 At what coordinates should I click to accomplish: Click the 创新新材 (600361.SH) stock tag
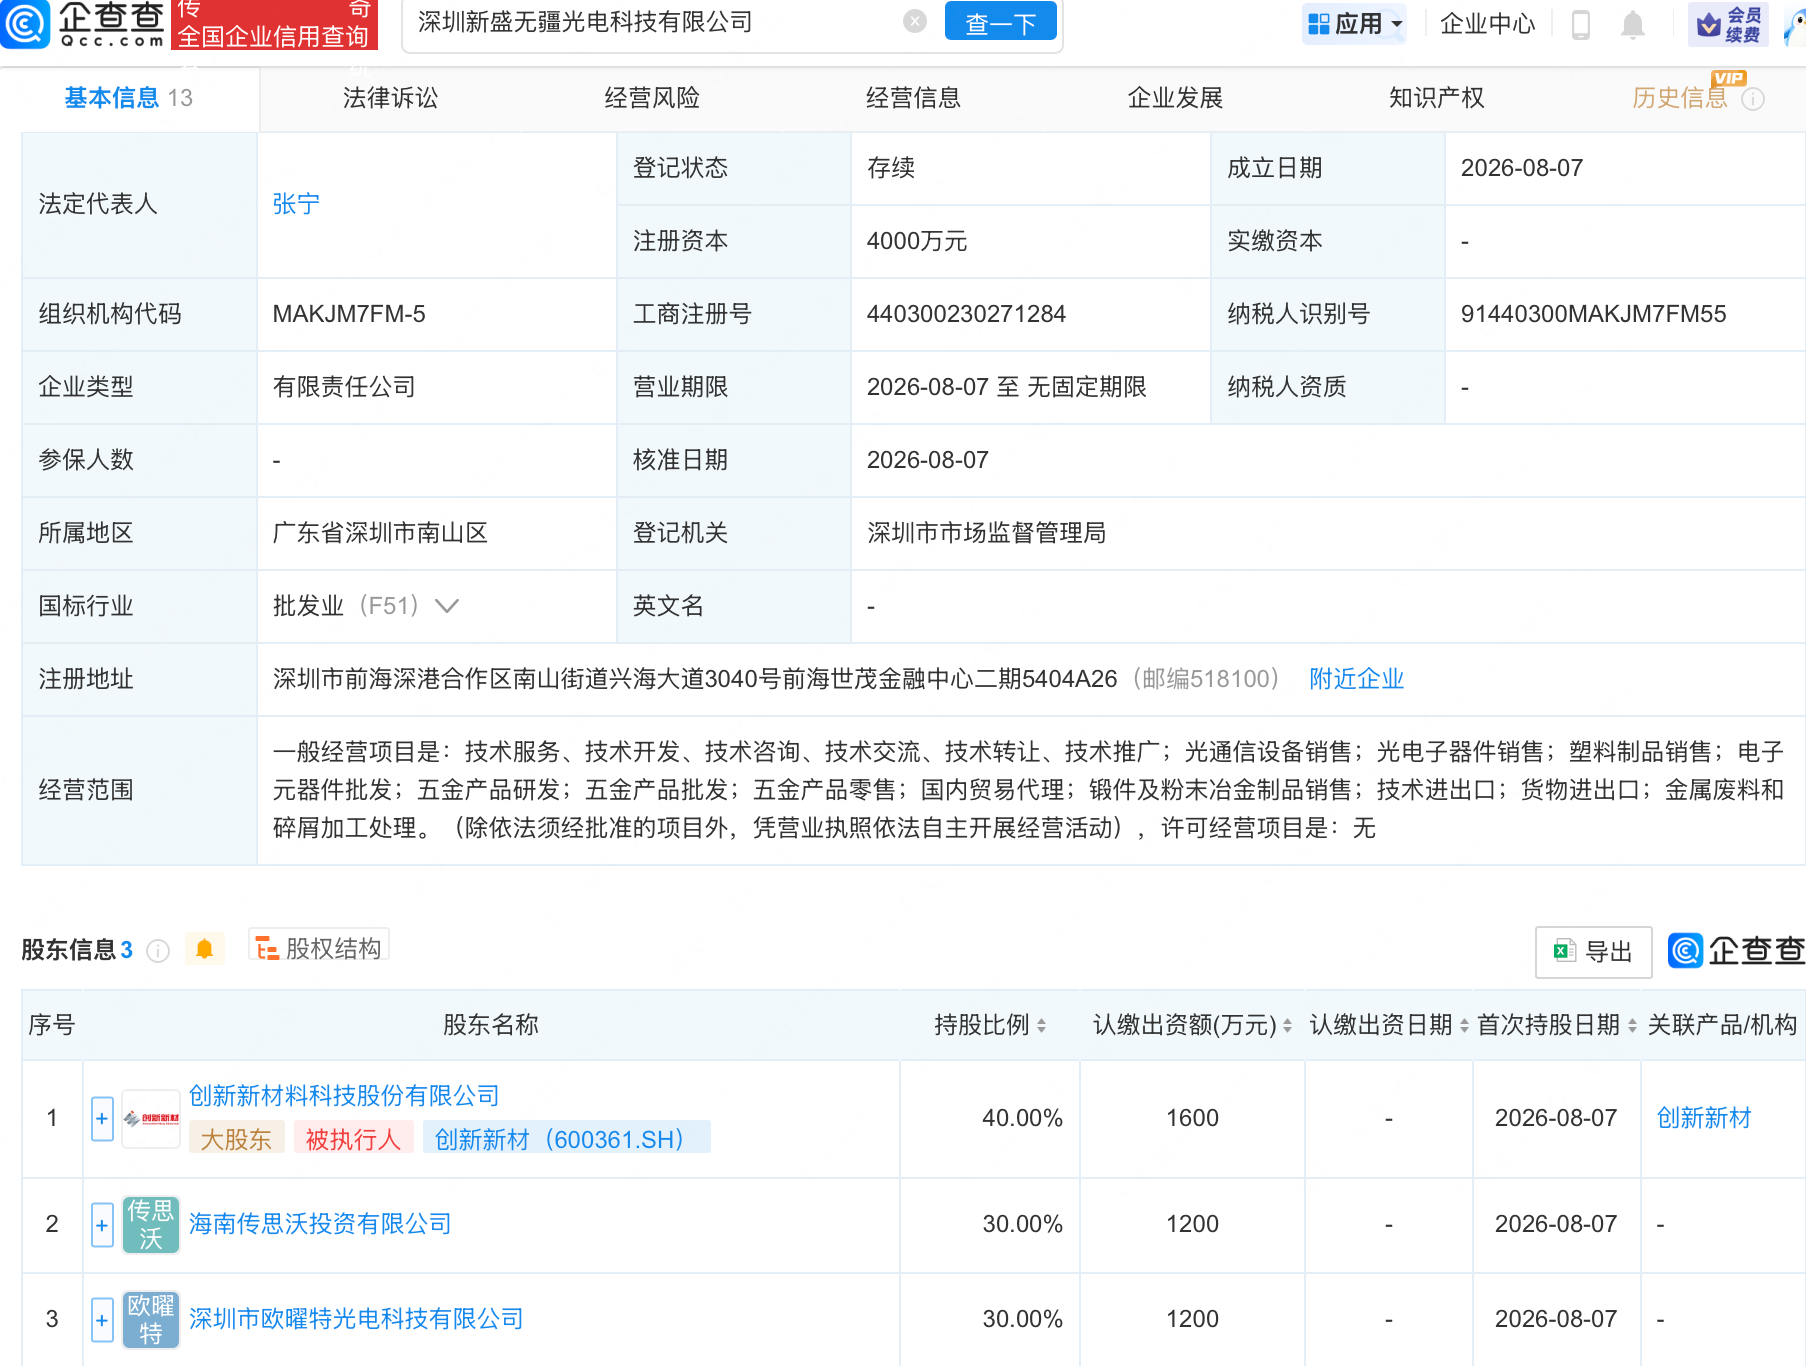coord(566,1138)
